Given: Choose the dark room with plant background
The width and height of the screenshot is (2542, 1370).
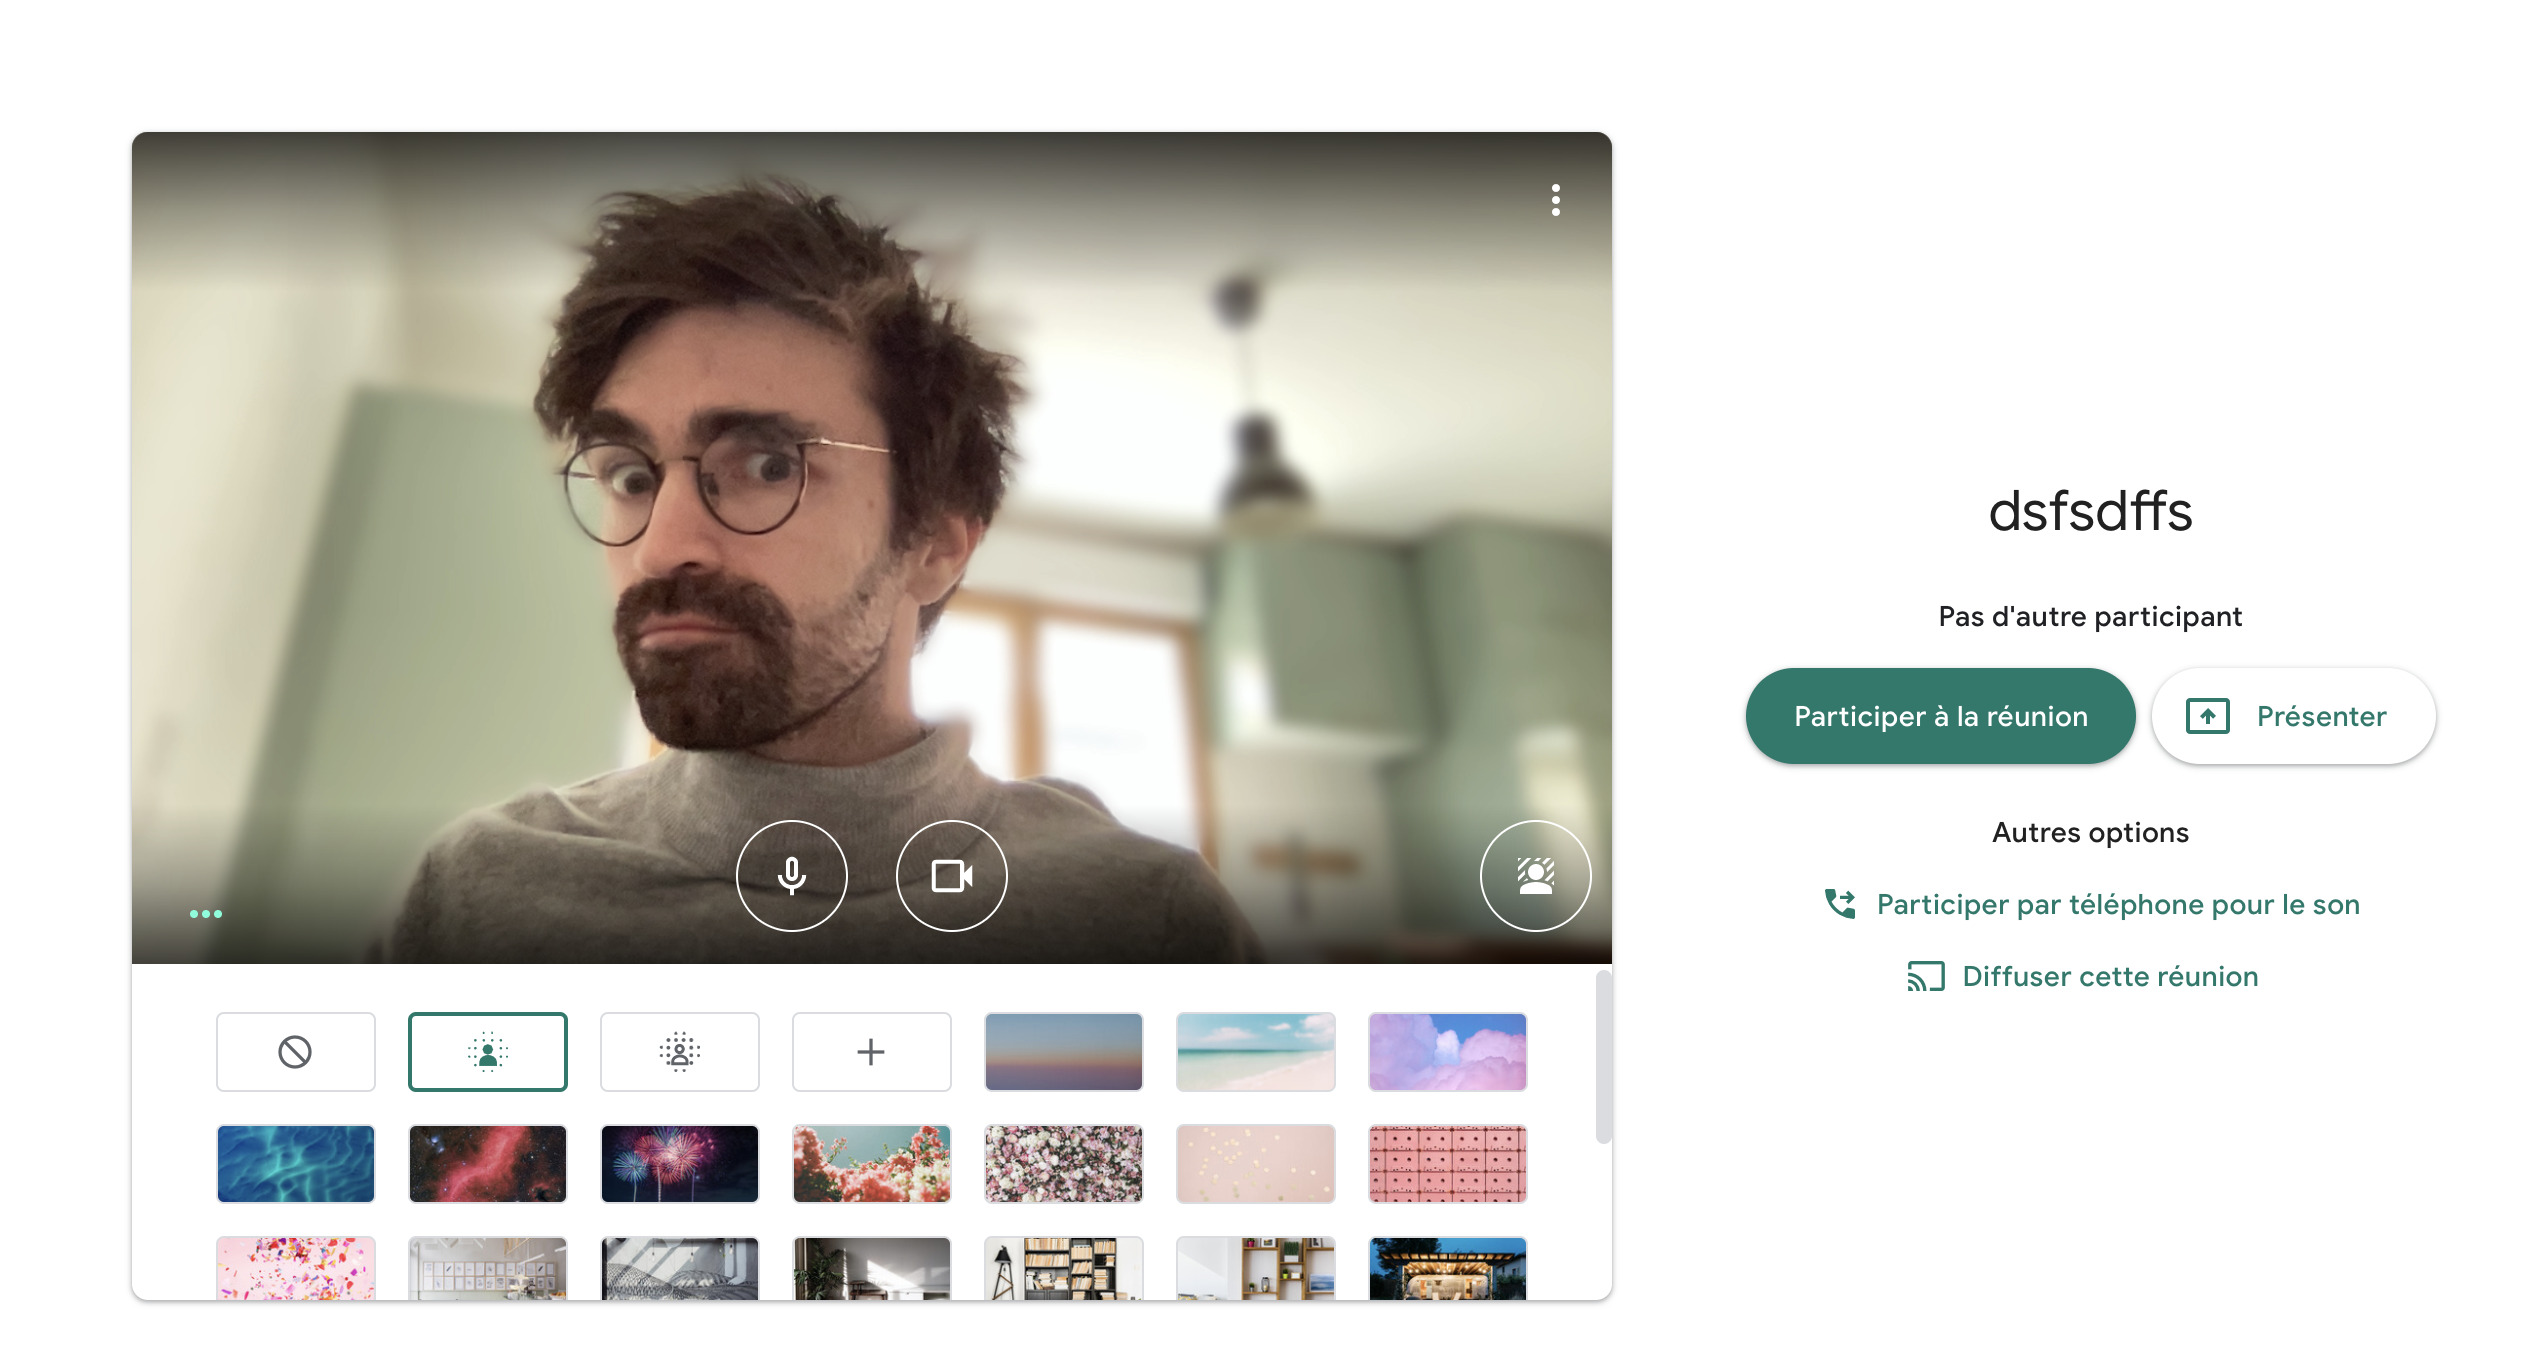Looking at the screenshot, I should [872, 1268].
